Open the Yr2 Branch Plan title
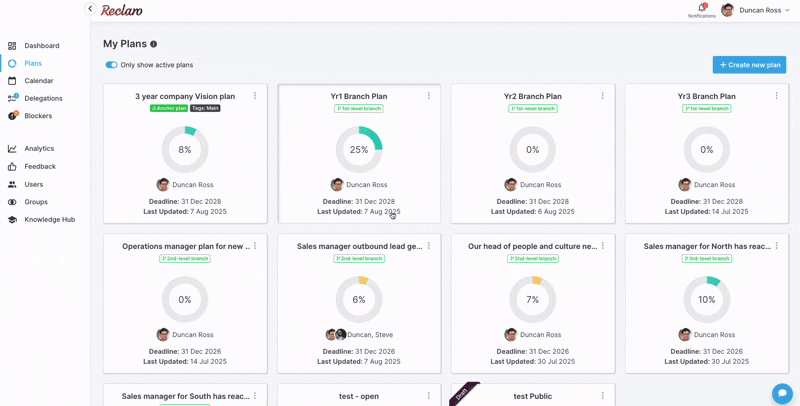The image size is (800, 406). 533,96
